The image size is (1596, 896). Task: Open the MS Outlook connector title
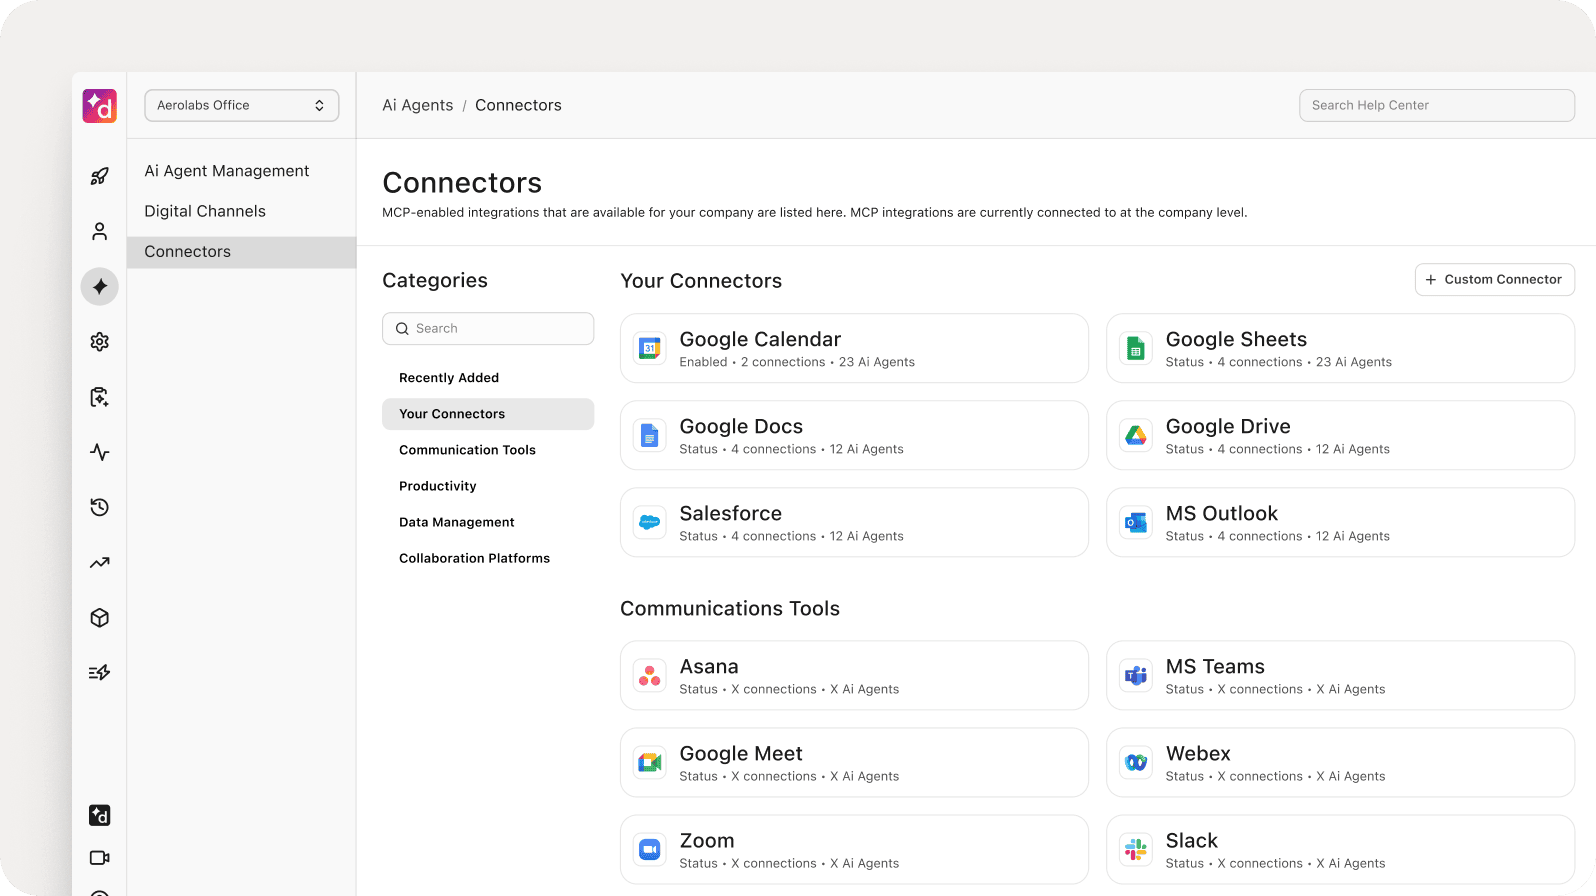click(x=1222, y=514)
